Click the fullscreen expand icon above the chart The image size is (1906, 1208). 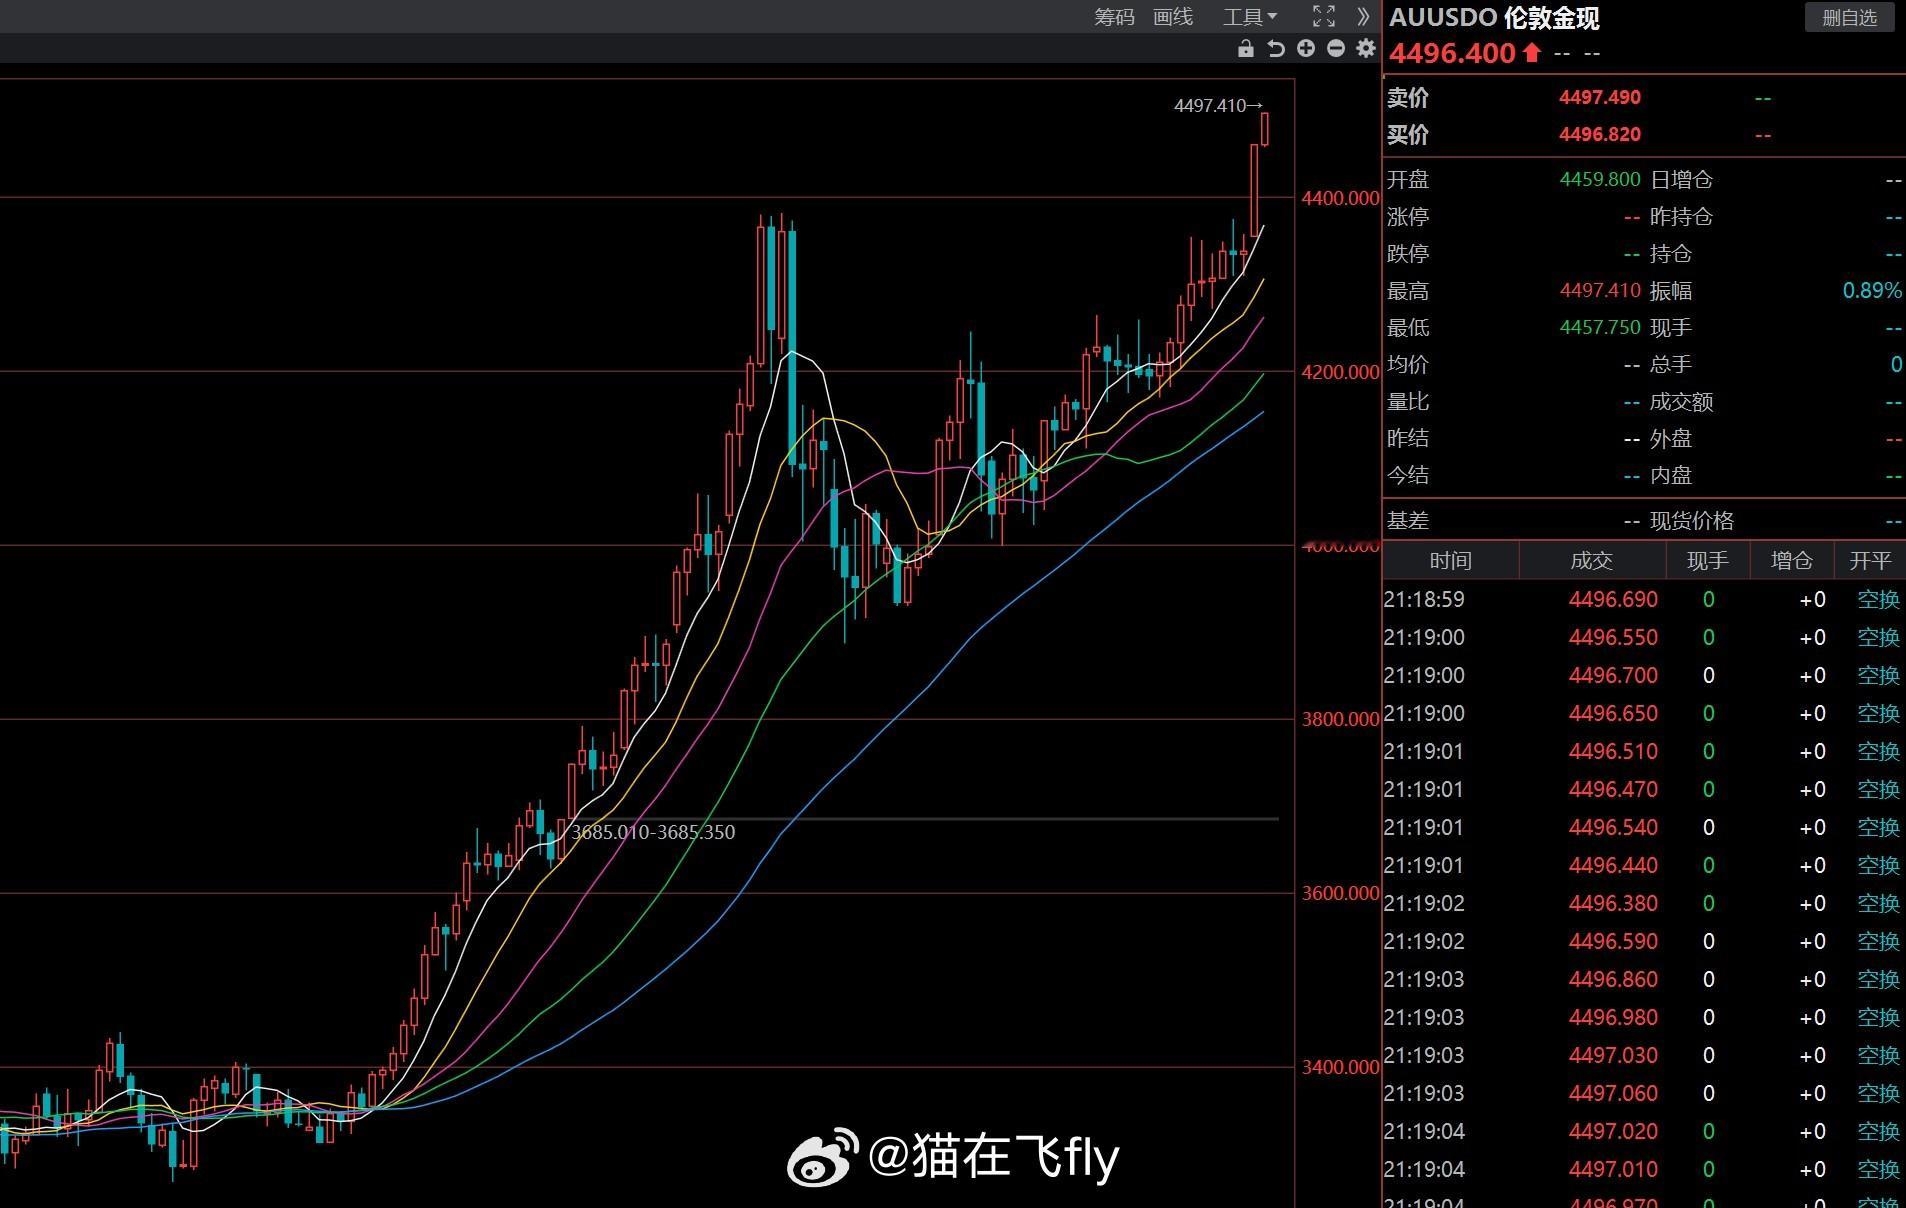[x=1325, y=16]
